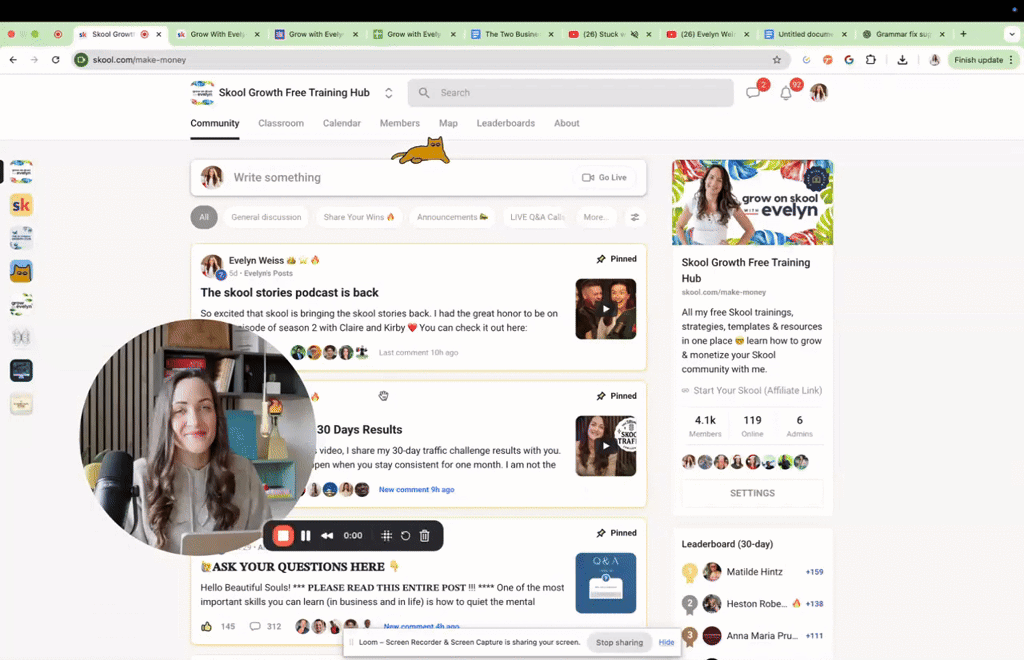Open Matilde Hintz on the leaderboard
The image size is (1024, 660).
coord(754,572)
